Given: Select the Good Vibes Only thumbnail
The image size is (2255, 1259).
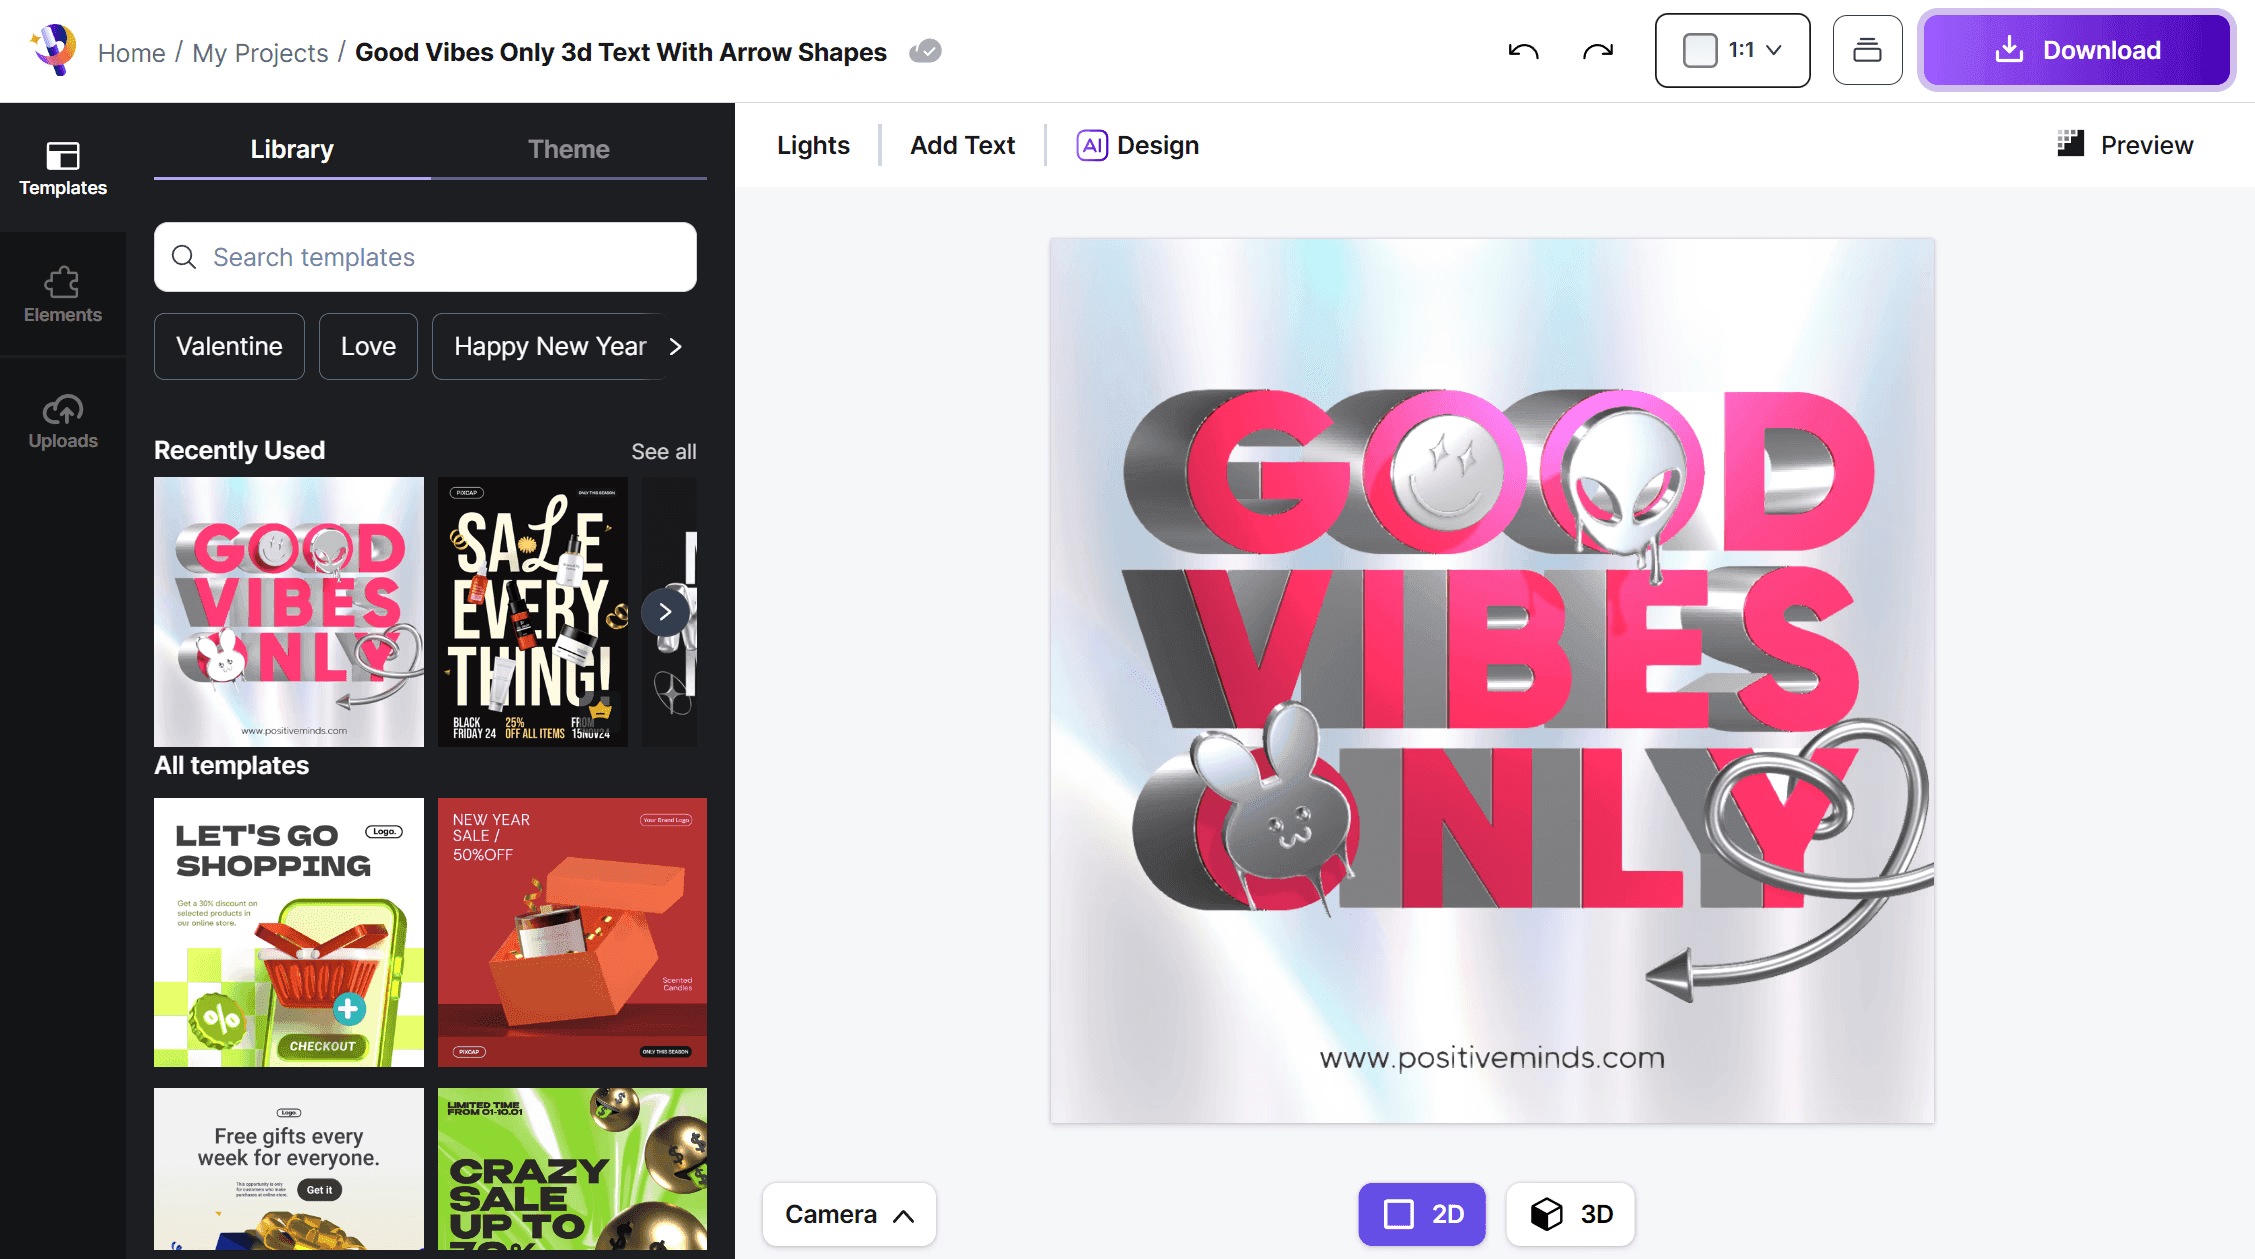Looking at the screenshot, I should pyautogui.click(x=288, y=610).
